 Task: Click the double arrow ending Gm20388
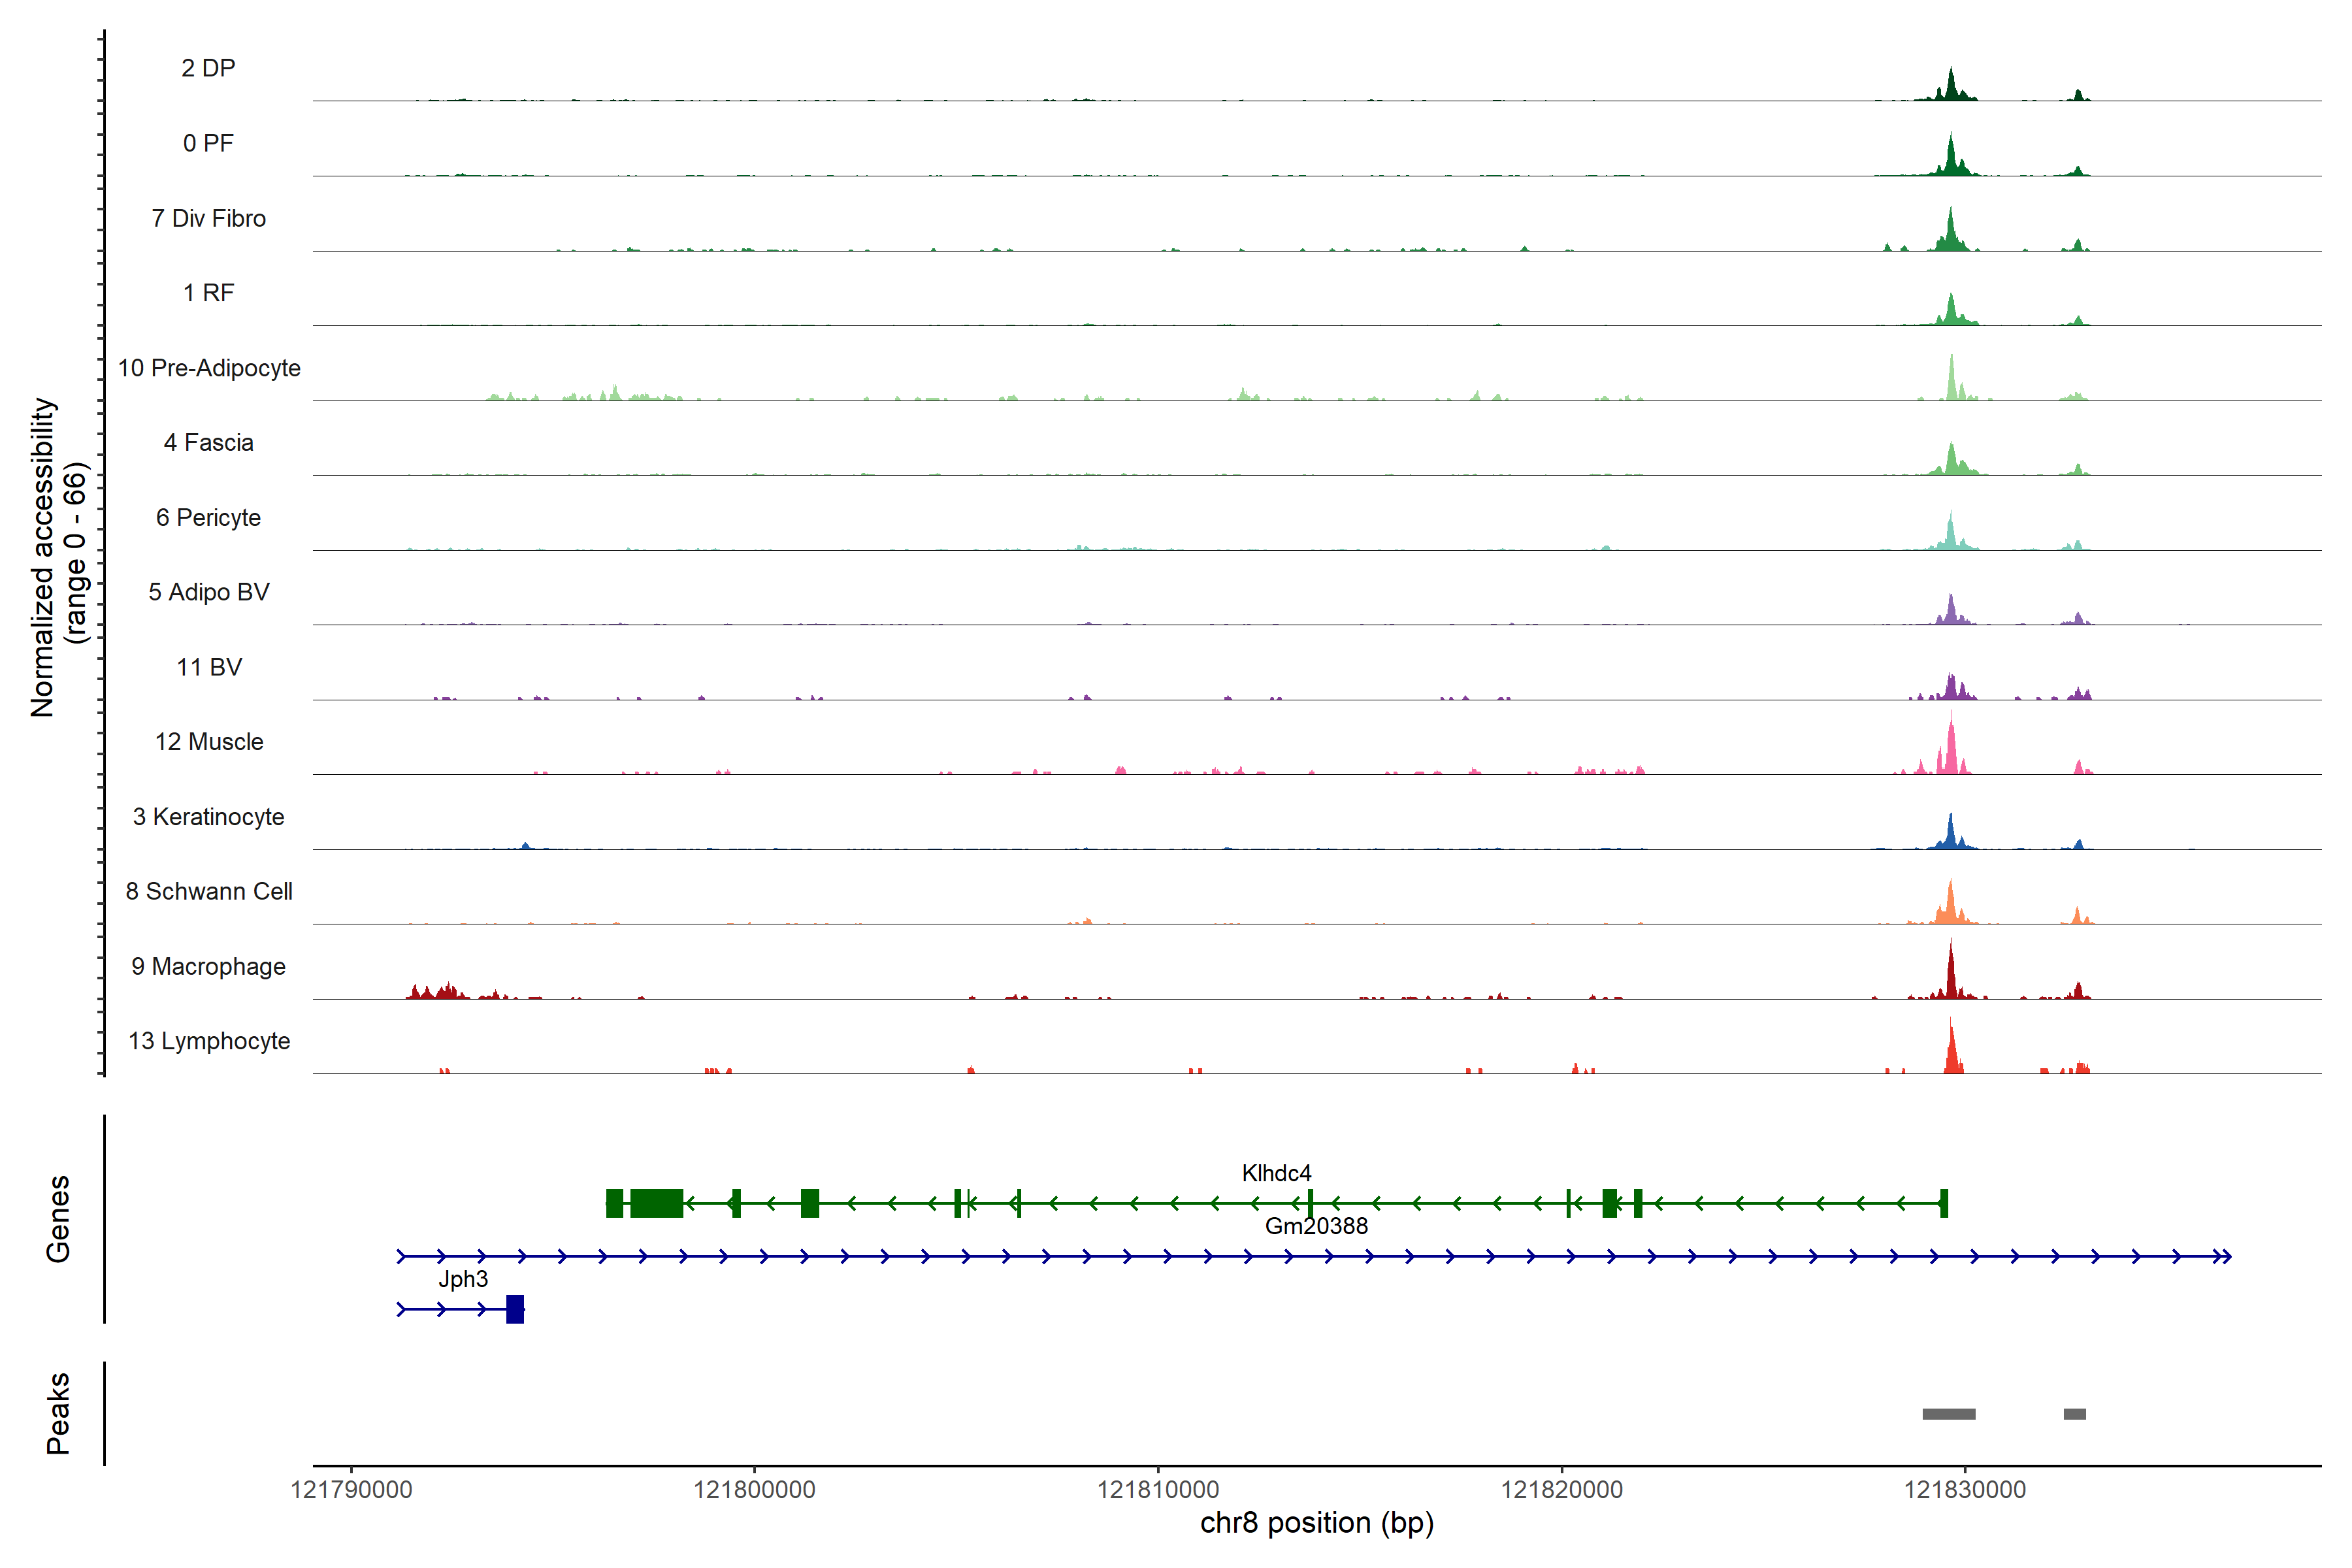click(2222, 1256)
